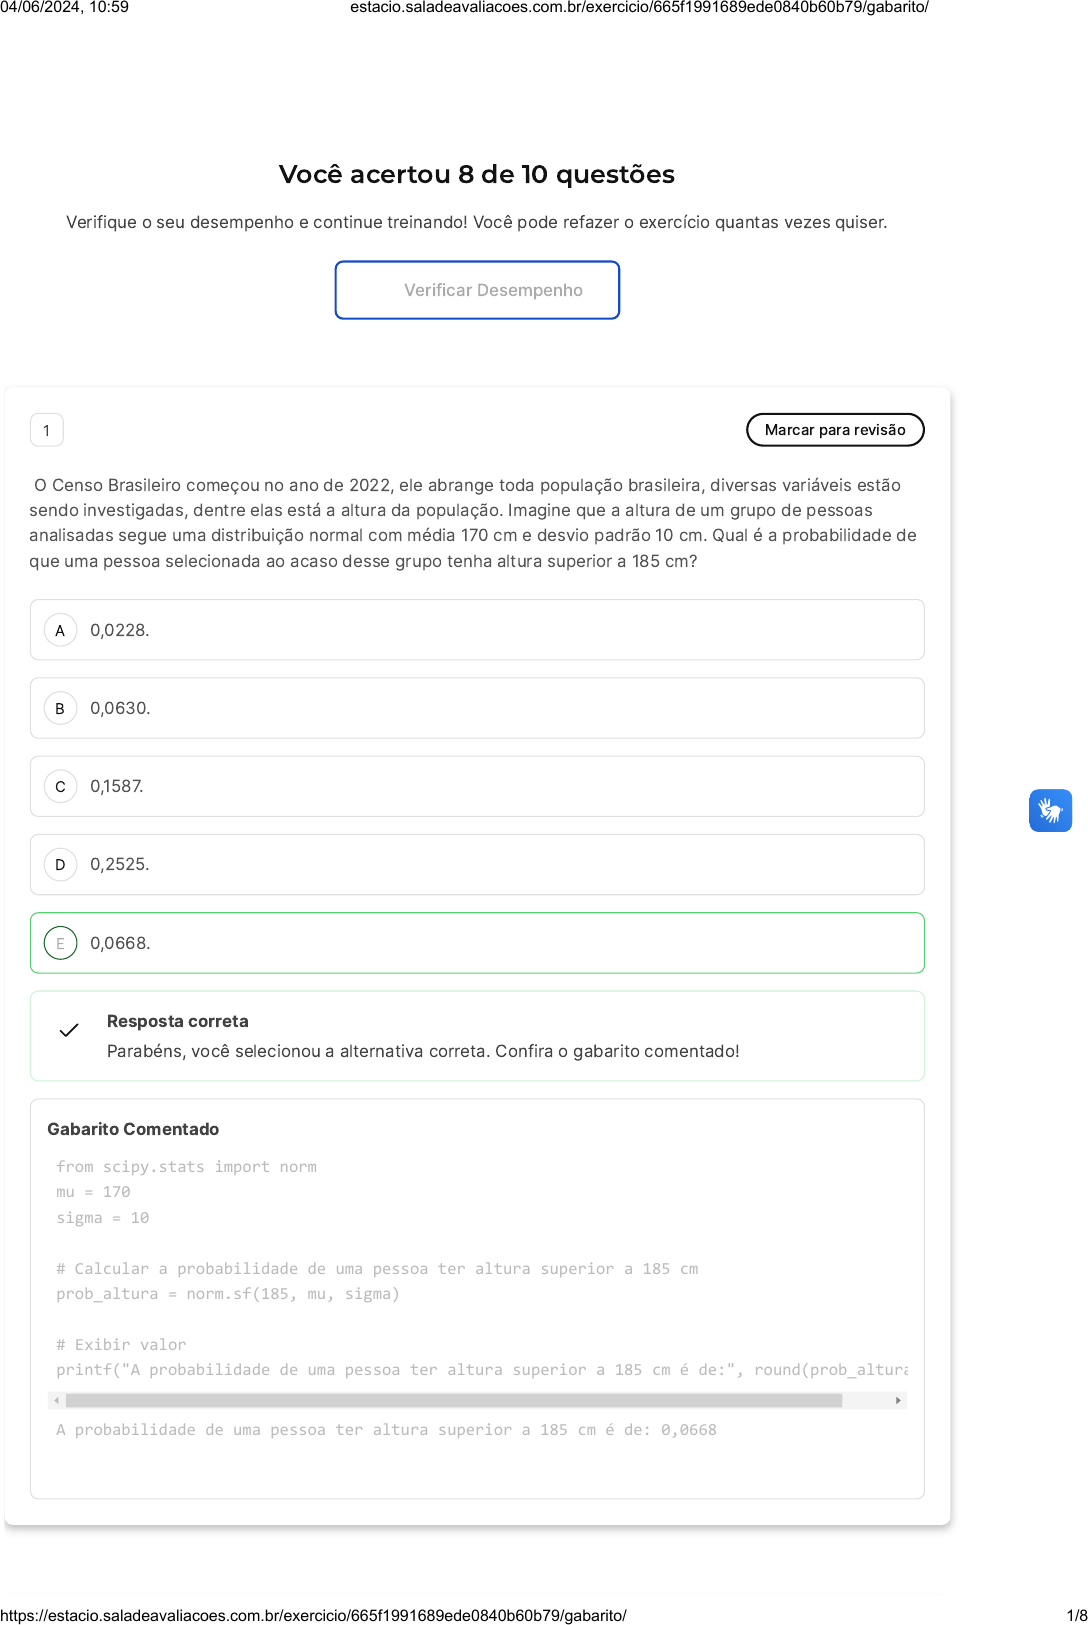Click the horizontal scrollbar in the code block
This screenshot has height=1625, width=1088.
(x=454, y=1400)
